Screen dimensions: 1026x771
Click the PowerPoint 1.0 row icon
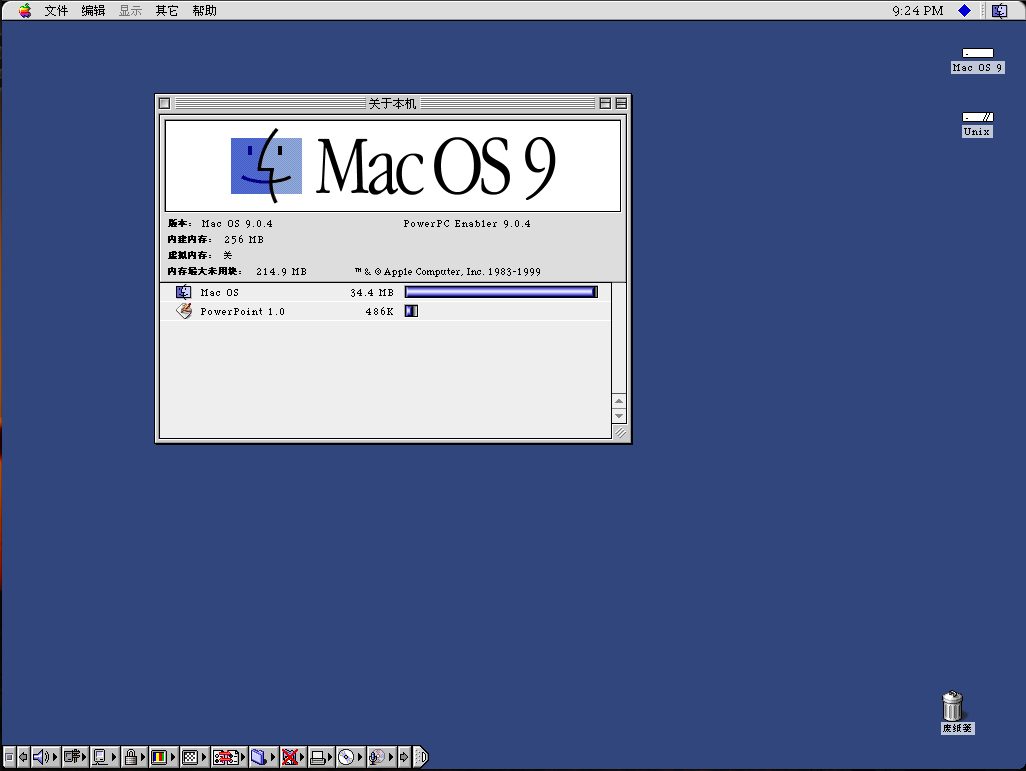185,311
